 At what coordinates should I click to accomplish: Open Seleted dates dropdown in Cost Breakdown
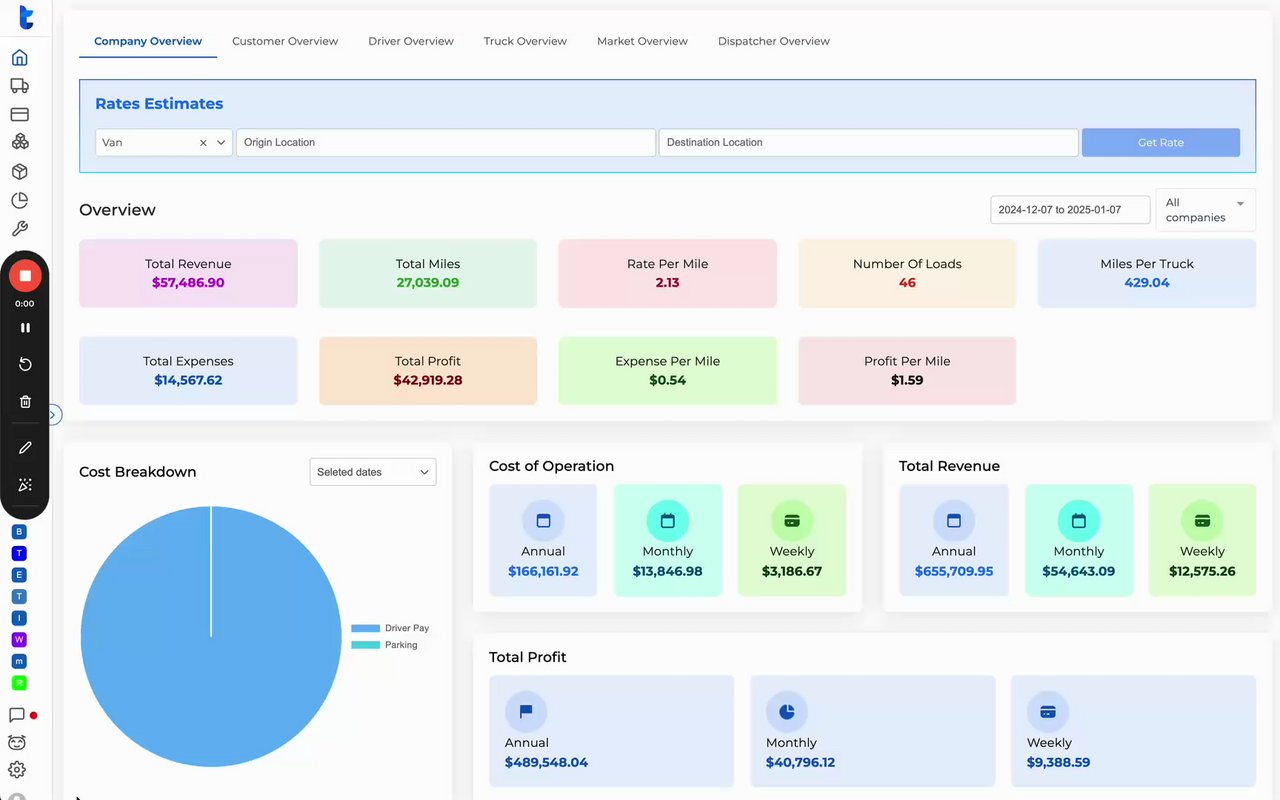[373, 472]
